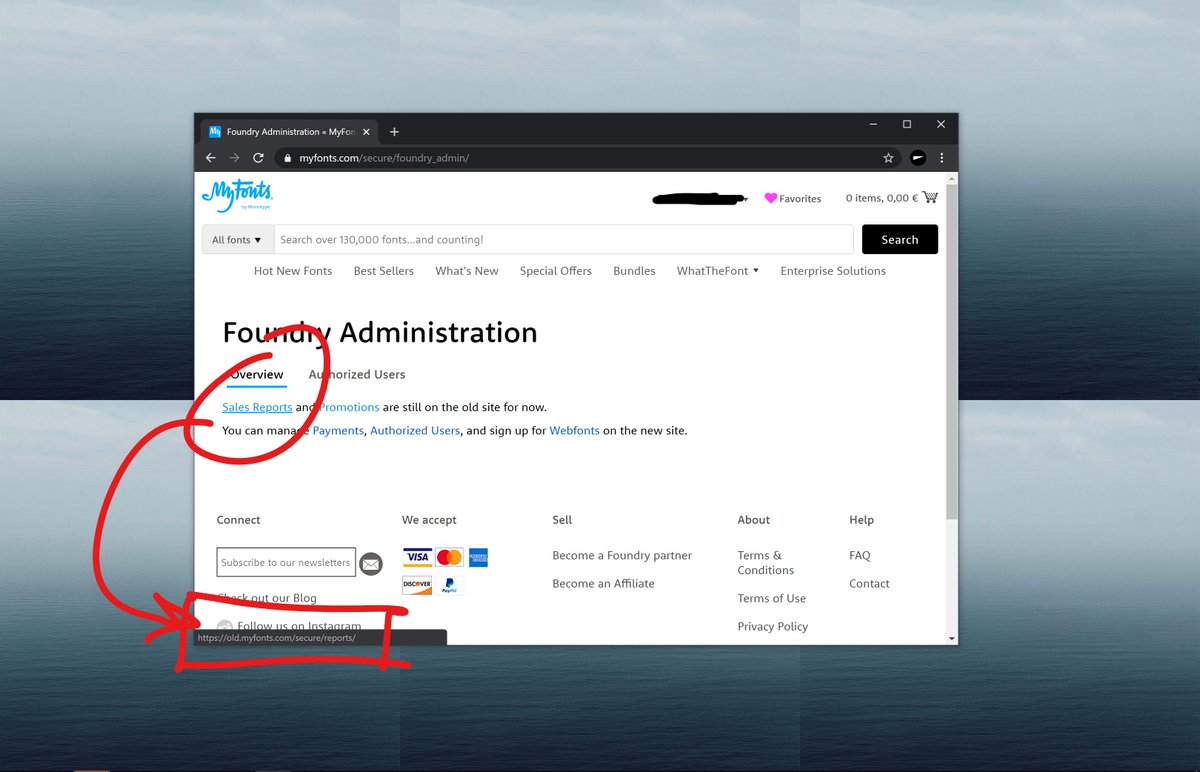This screenshot has height=772, width=1200.
Task: Click the MyFonts logo
Action: click(236, 195)
